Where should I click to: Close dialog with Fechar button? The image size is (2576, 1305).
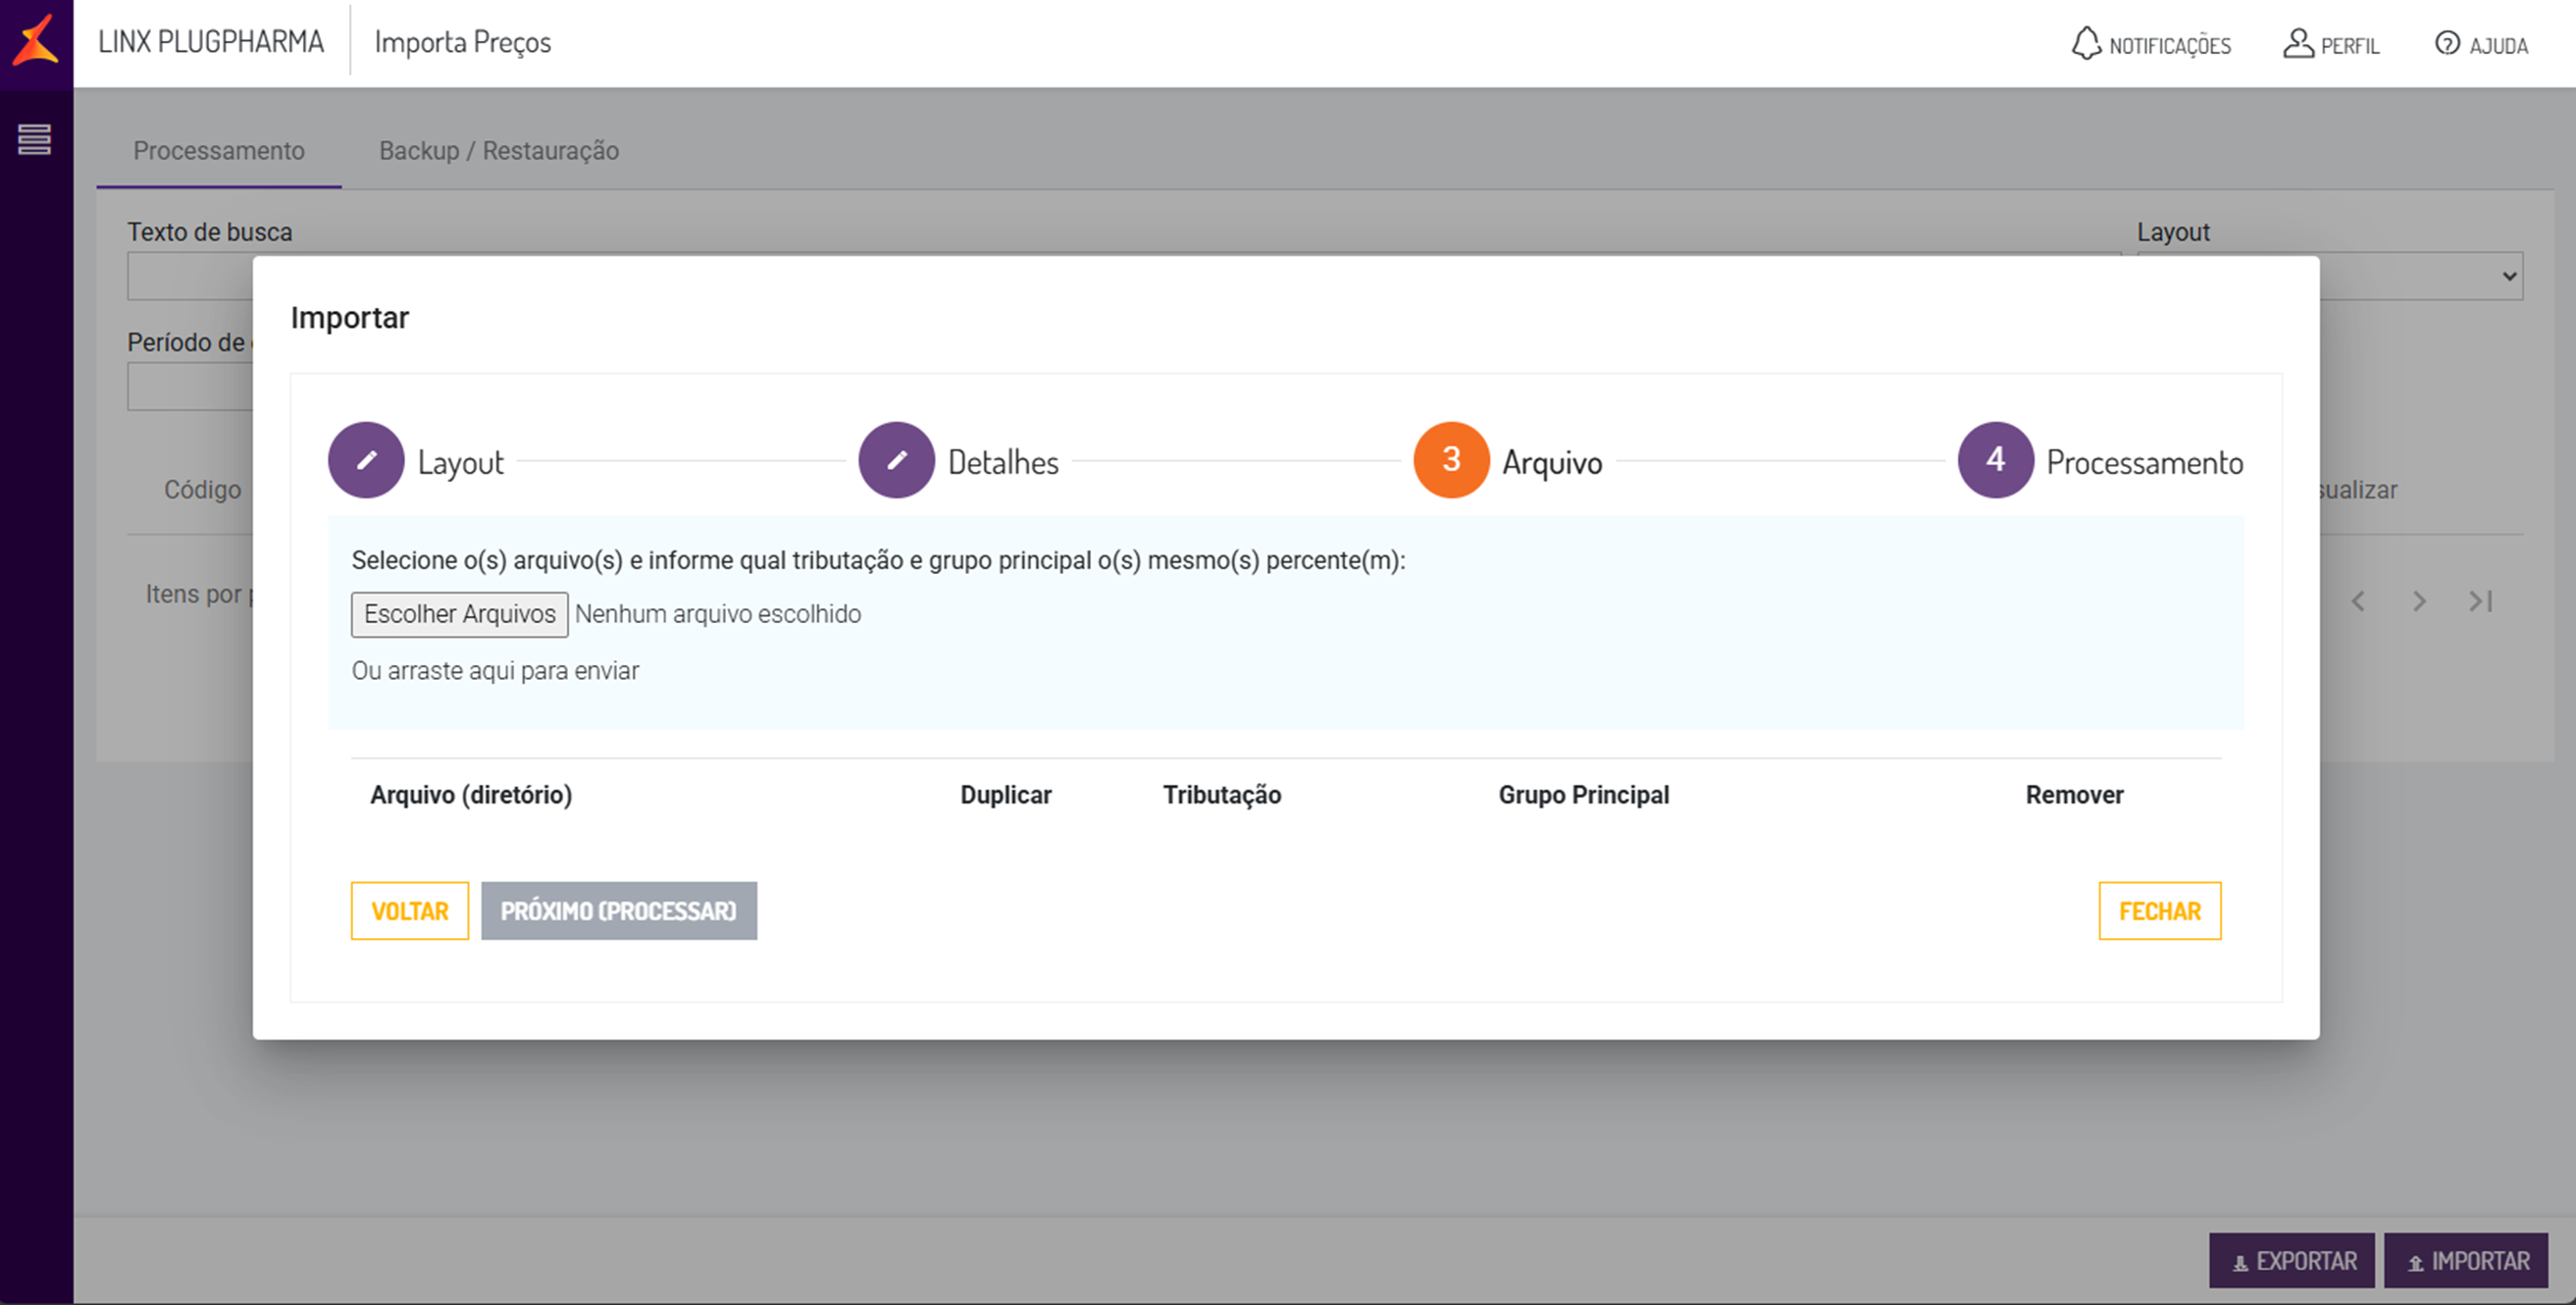[2159, 911]
